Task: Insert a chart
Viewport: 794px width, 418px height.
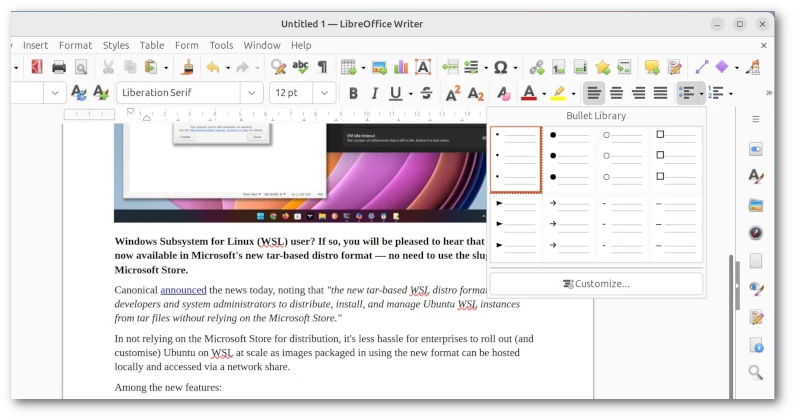Action: (401, 67)
